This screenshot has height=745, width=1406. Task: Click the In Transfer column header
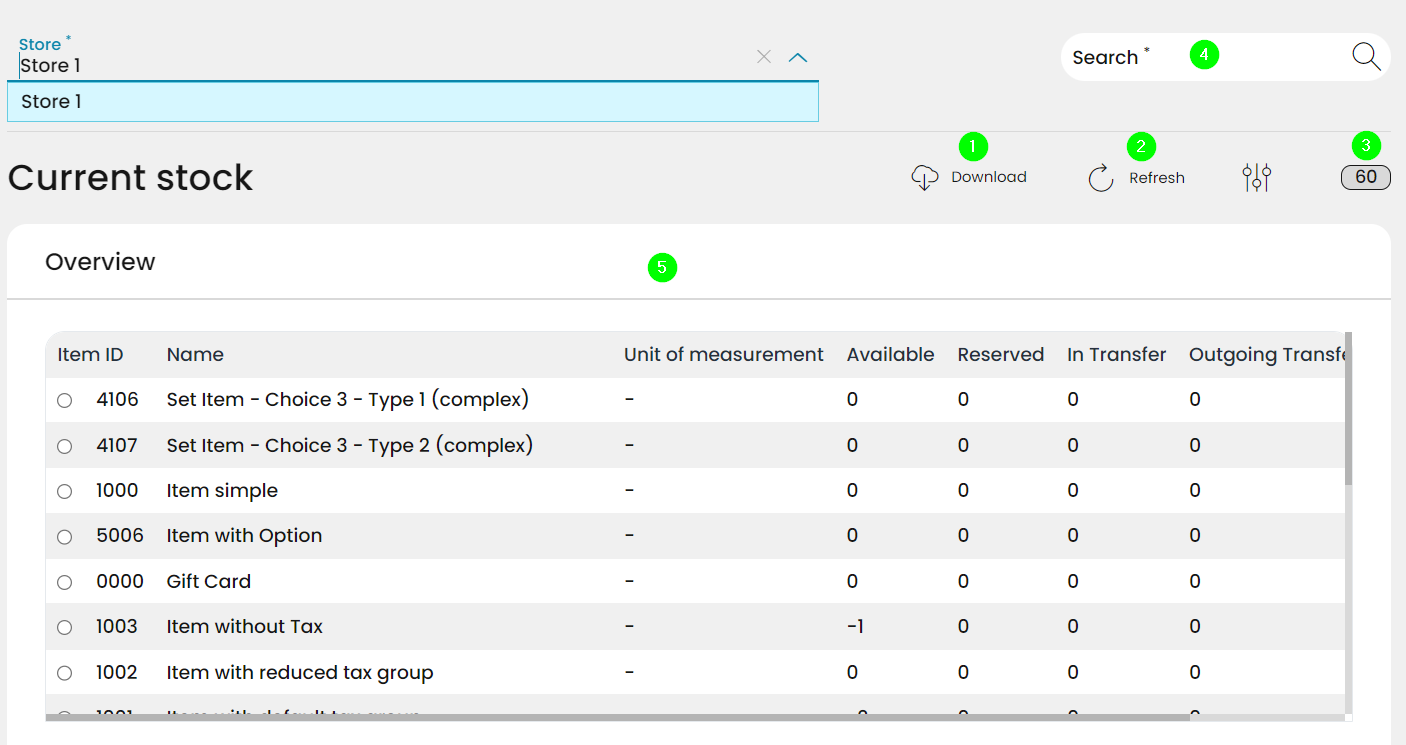click(x=1117, y=355)
